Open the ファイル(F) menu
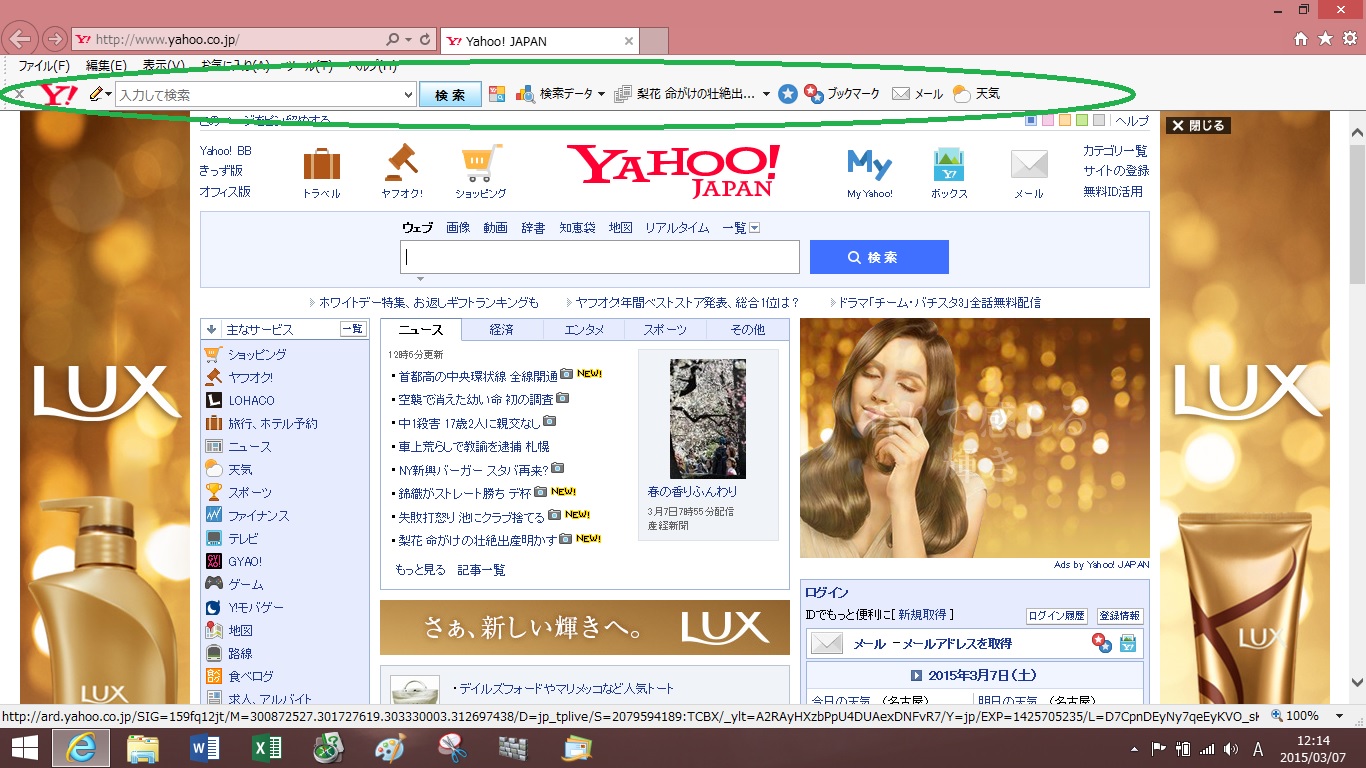 [x=45, y=66]
